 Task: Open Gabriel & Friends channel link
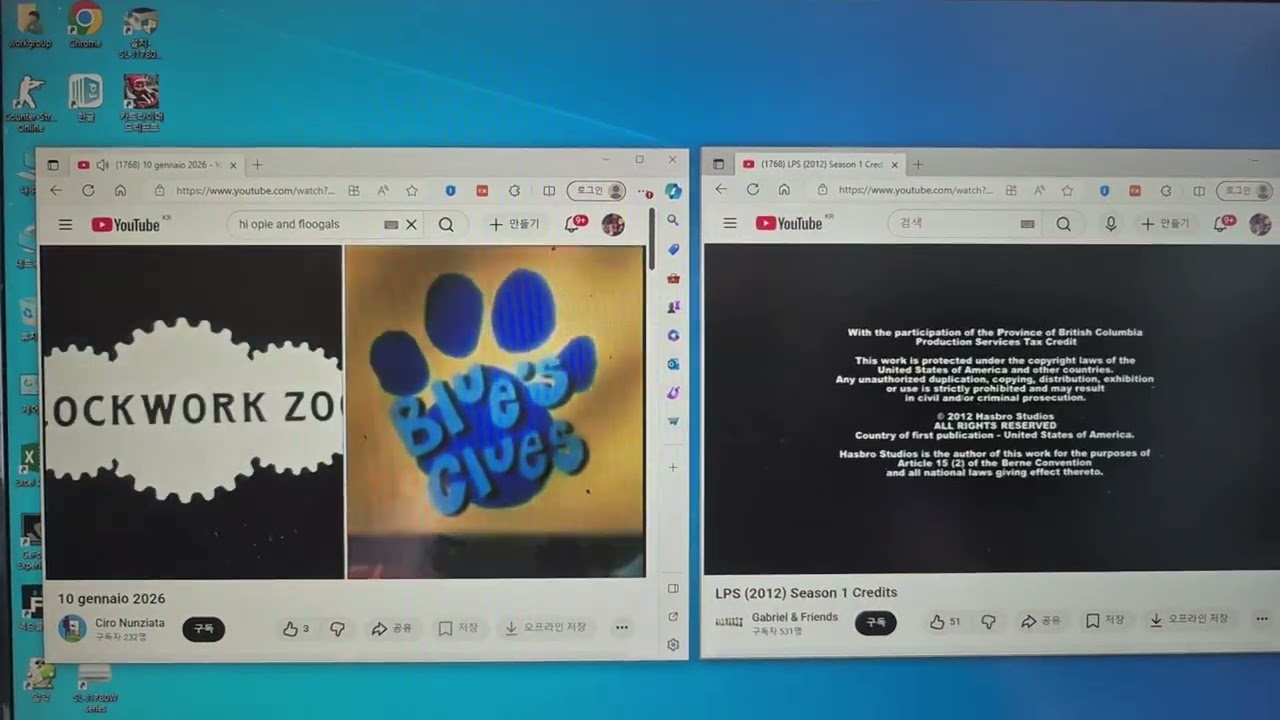[x=795, y=617]
